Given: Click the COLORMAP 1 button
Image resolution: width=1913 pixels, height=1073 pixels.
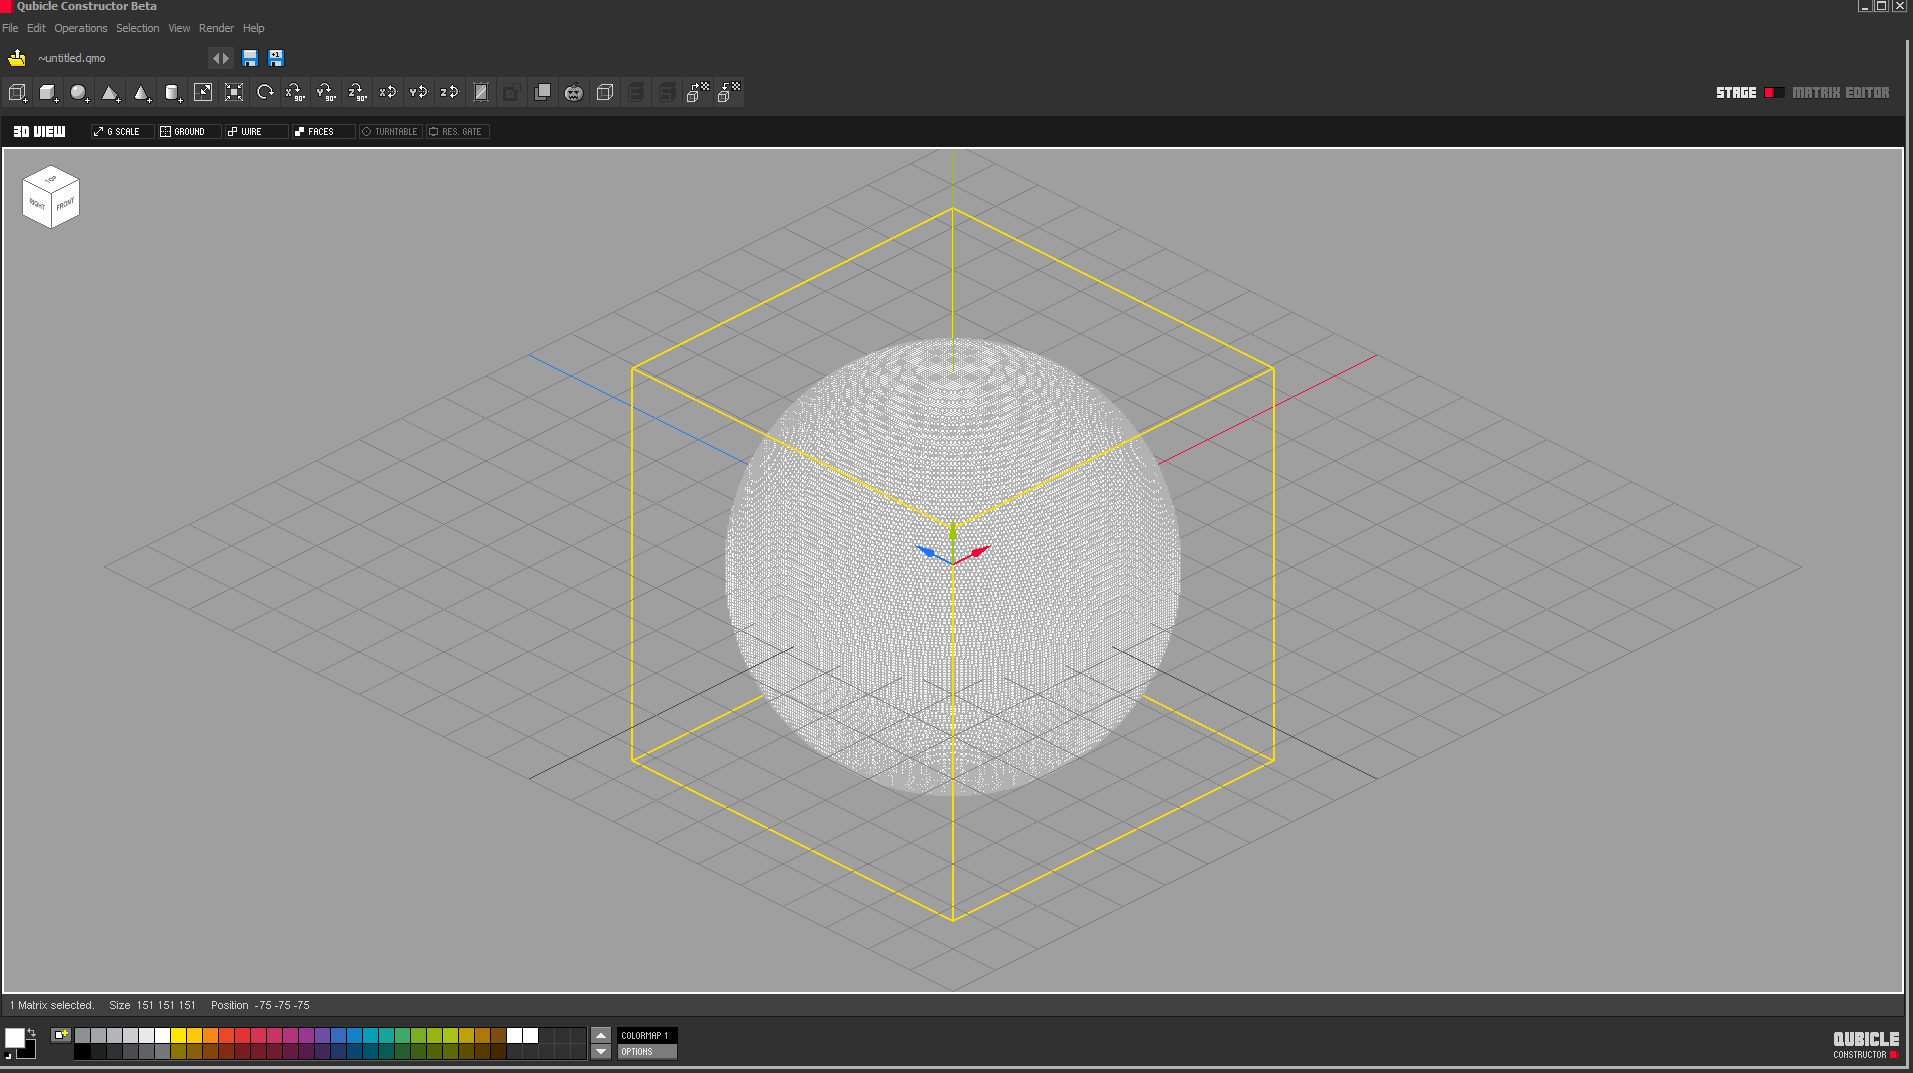Looking at the screenshot, I should [646, 1036].
